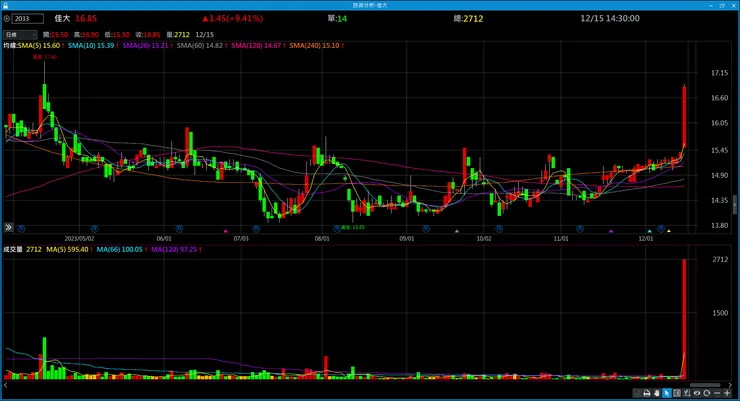Click the plus circle beside stock code
Image resolution: width=740 pixels, height=401 pixels.
[x=7, y=18]
